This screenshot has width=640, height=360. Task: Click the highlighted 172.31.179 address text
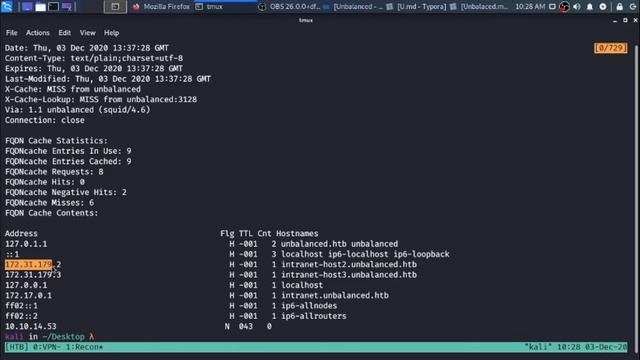pyautogui.click(x=28, y=264)
